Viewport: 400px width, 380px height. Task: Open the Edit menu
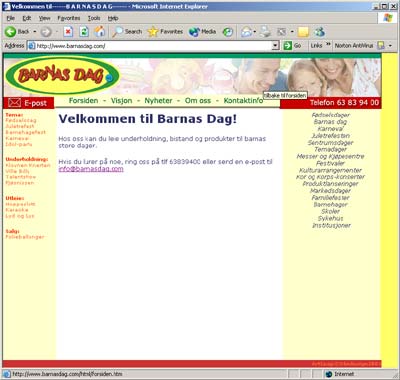click(x=26, y=18)
